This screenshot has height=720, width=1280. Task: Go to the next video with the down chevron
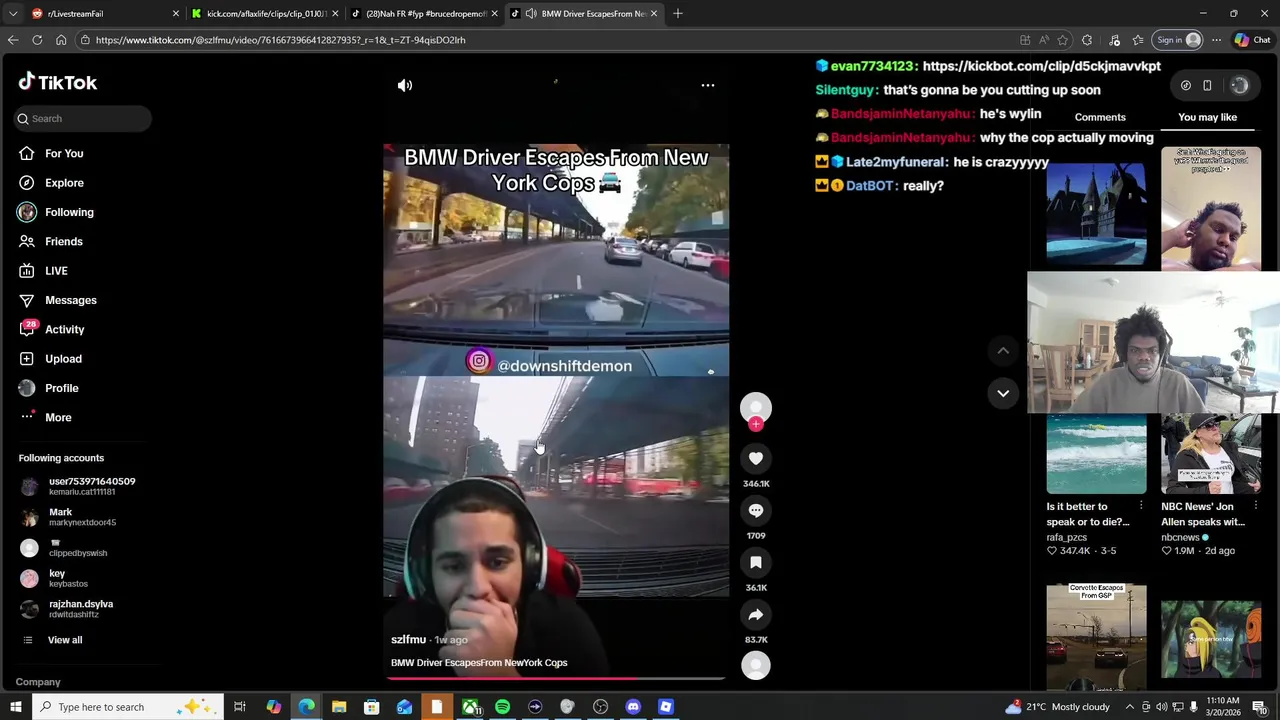1003,393
